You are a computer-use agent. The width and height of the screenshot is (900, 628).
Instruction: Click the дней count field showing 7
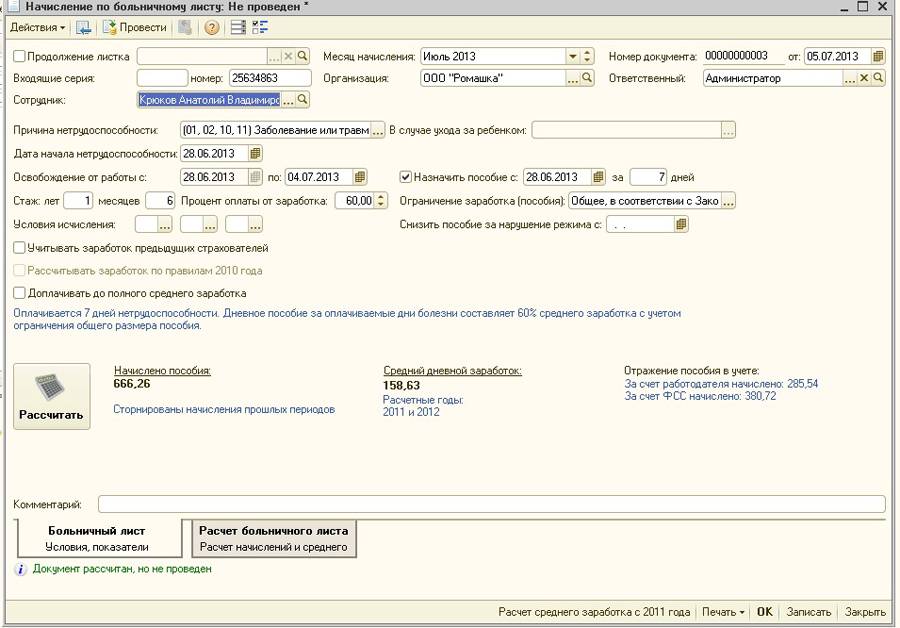tap(648, 177)
